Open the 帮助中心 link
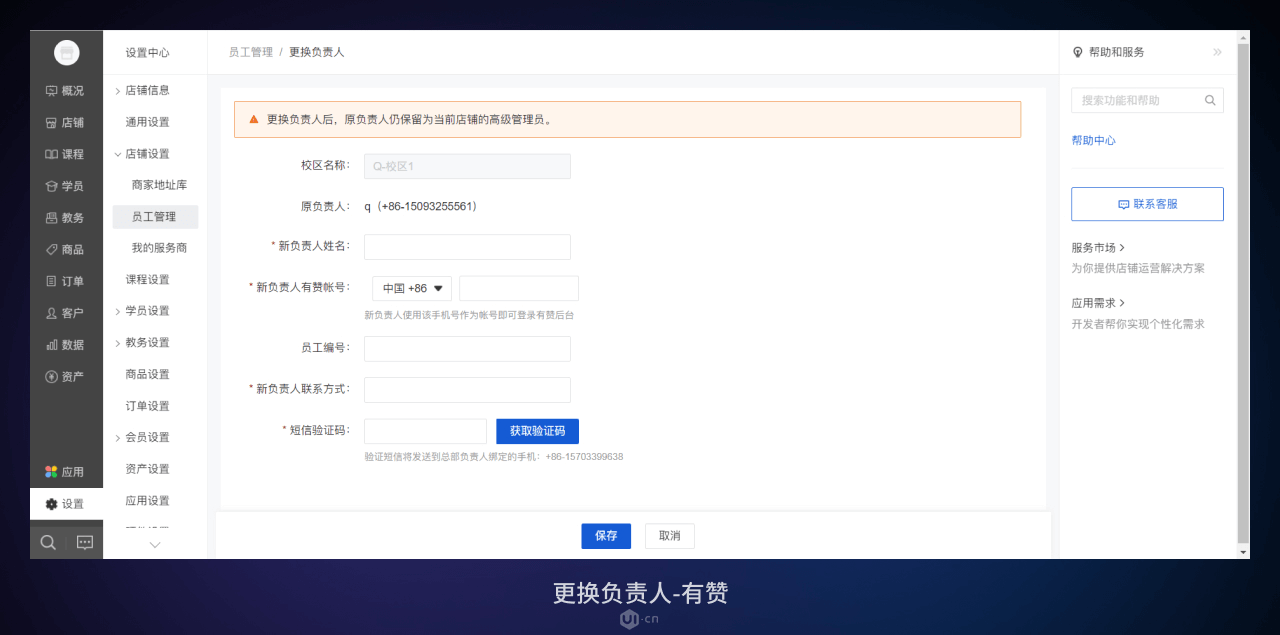 coord(1093,141)
